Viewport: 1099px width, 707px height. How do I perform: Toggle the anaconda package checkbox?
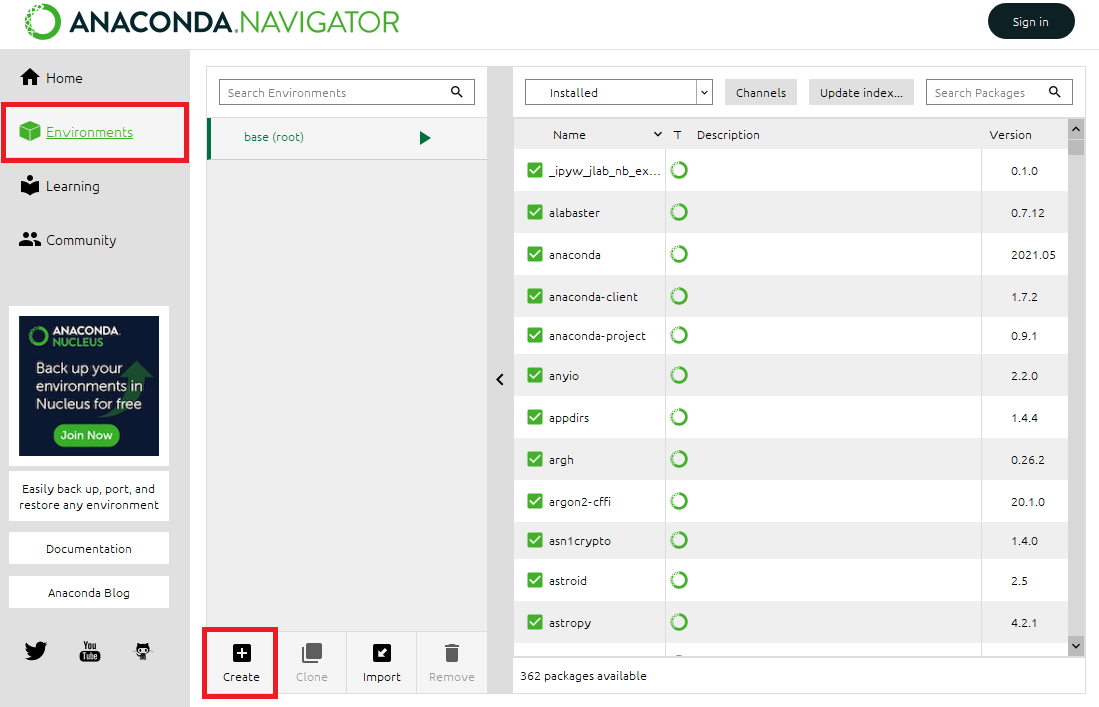535,254
